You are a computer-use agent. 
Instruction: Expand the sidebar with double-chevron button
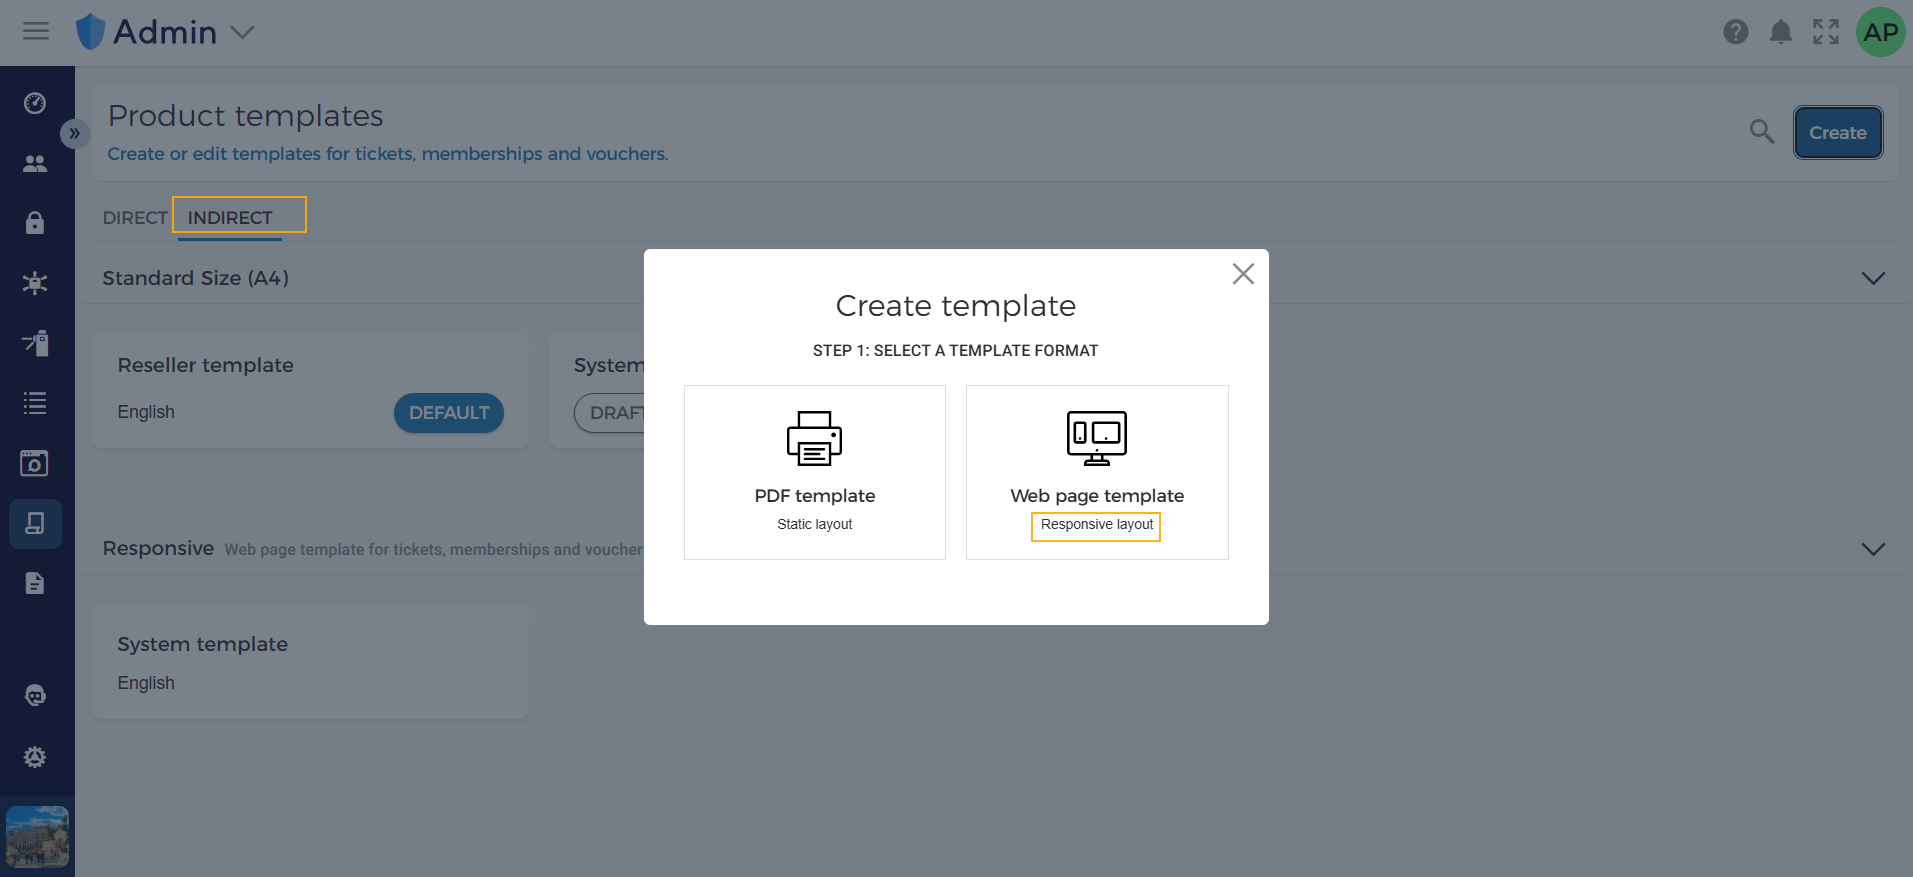(74, 133)
